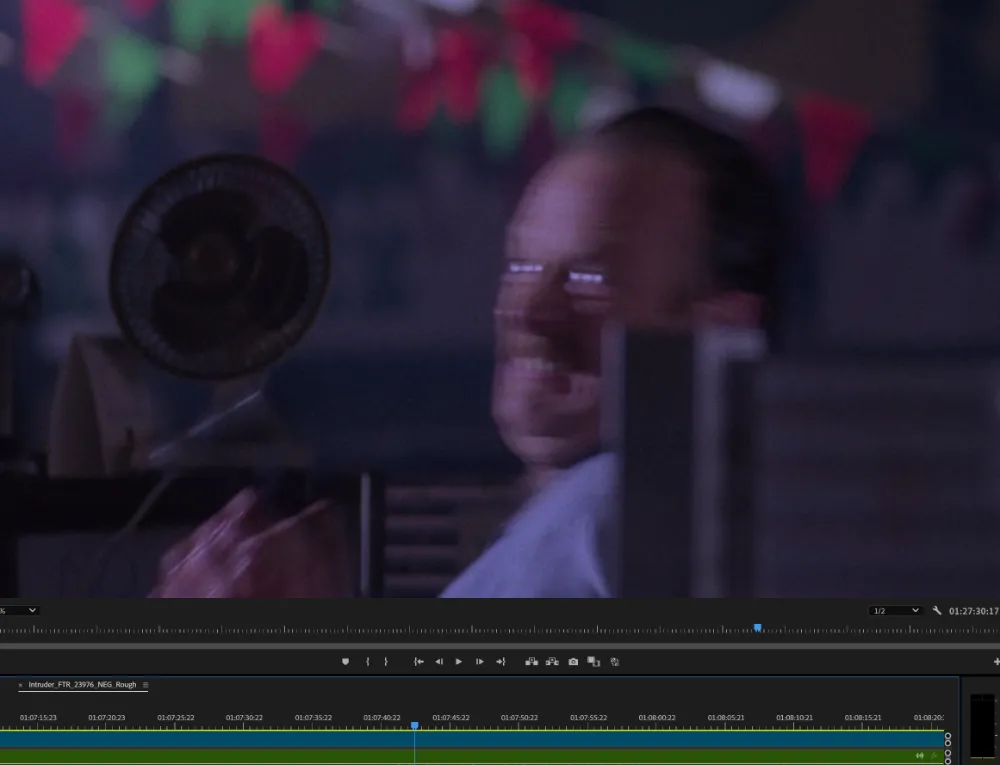Add a marker using the marker icon

tap(346, 661)
